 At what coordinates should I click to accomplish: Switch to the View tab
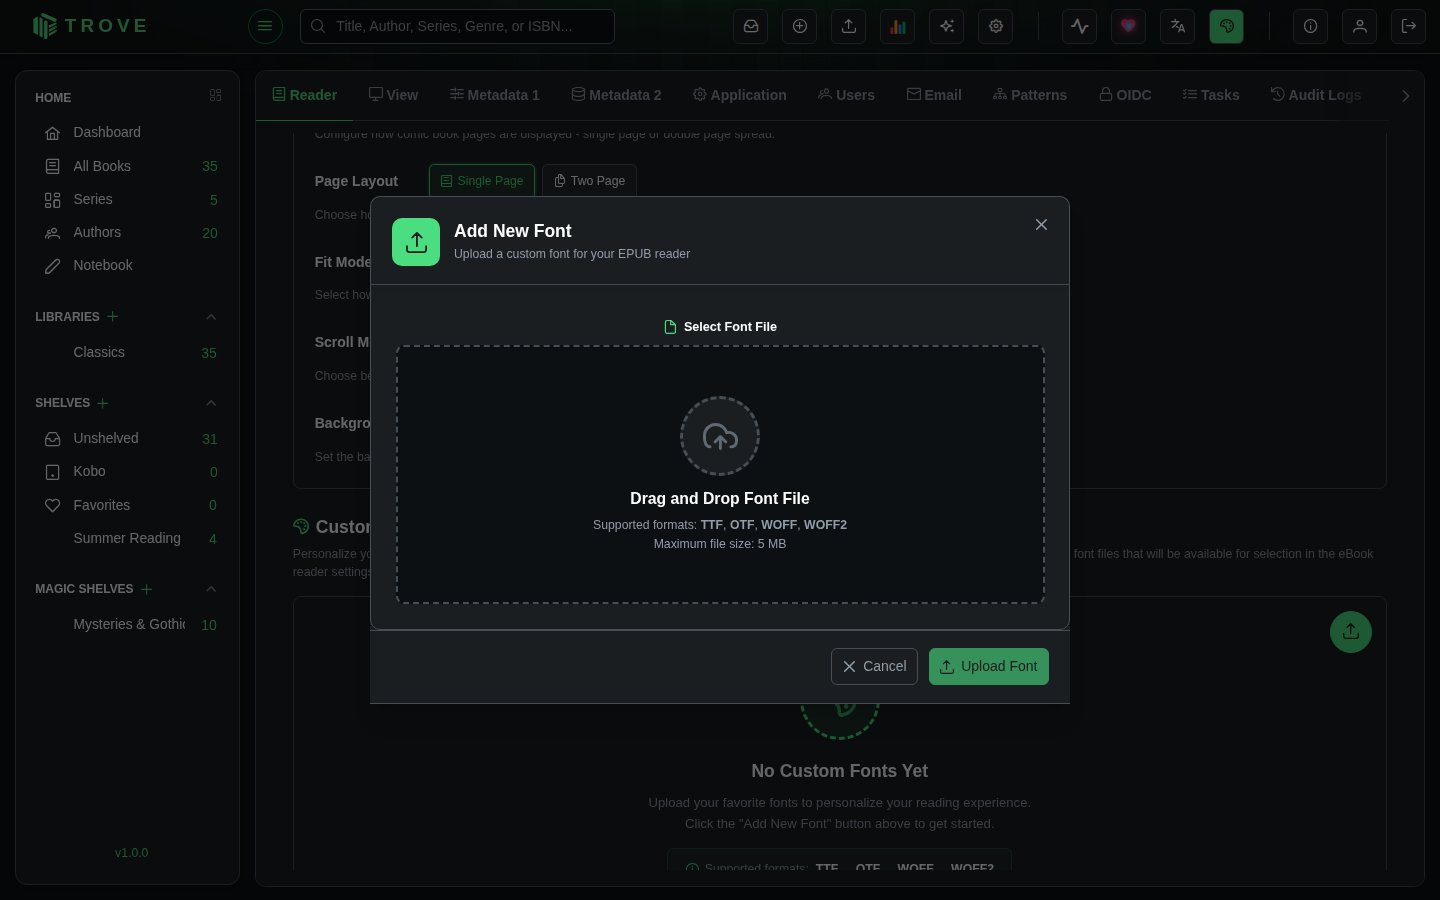[393, 95]
